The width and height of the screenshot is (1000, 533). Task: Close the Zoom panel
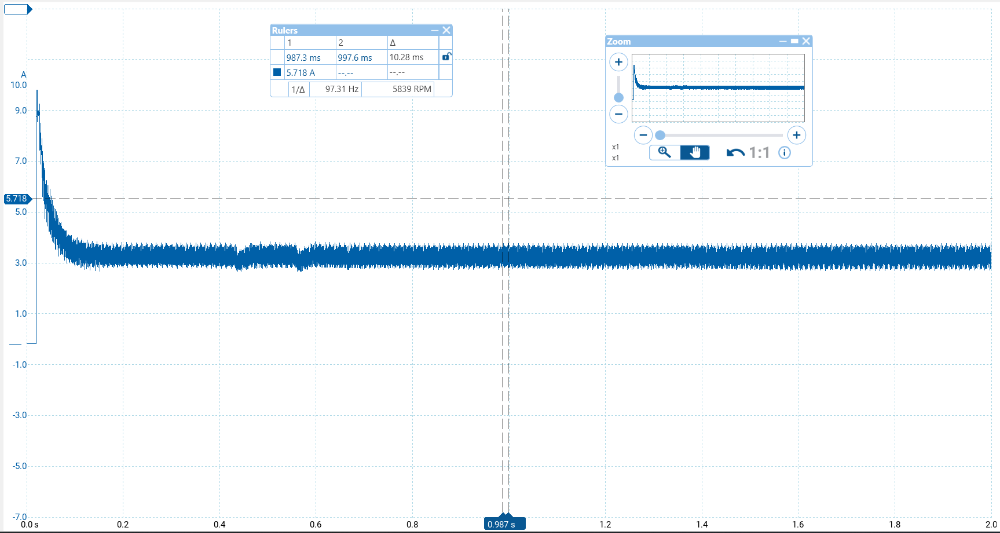point(806,41)
